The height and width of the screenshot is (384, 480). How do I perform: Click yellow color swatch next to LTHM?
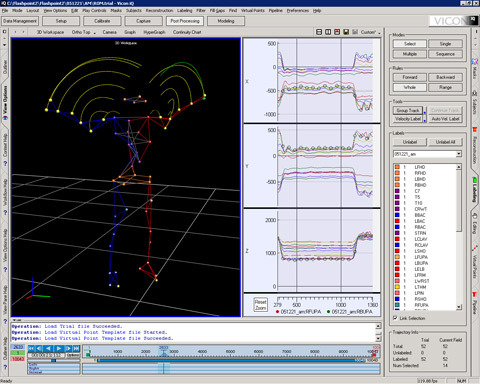pos(397,287)
